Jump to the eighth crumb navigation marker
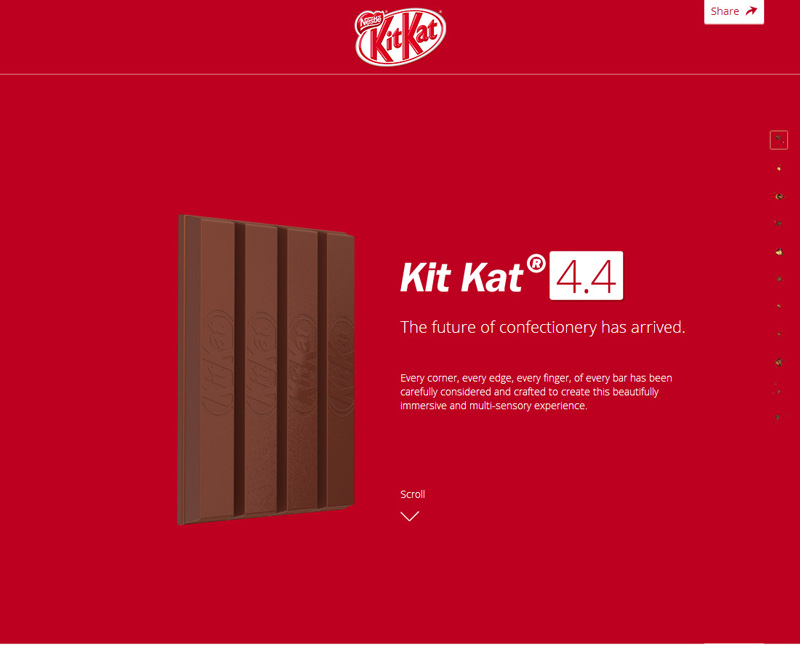The image size is (800, 646). click(x=779, y=334)
